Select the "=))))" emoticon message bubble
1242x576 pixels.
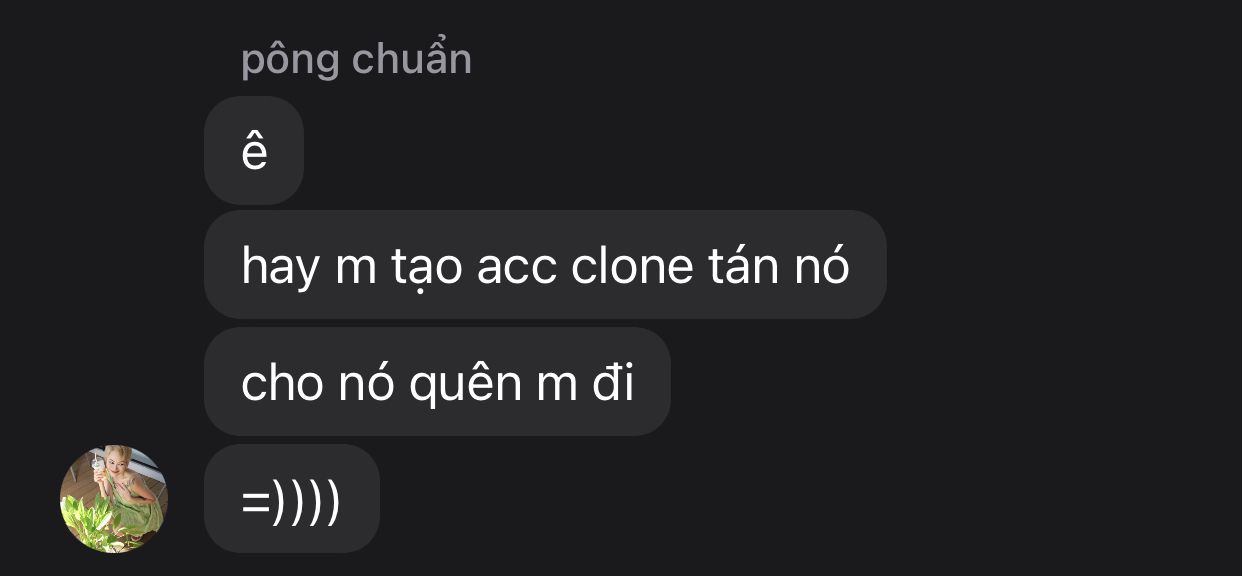click(292, 499)
